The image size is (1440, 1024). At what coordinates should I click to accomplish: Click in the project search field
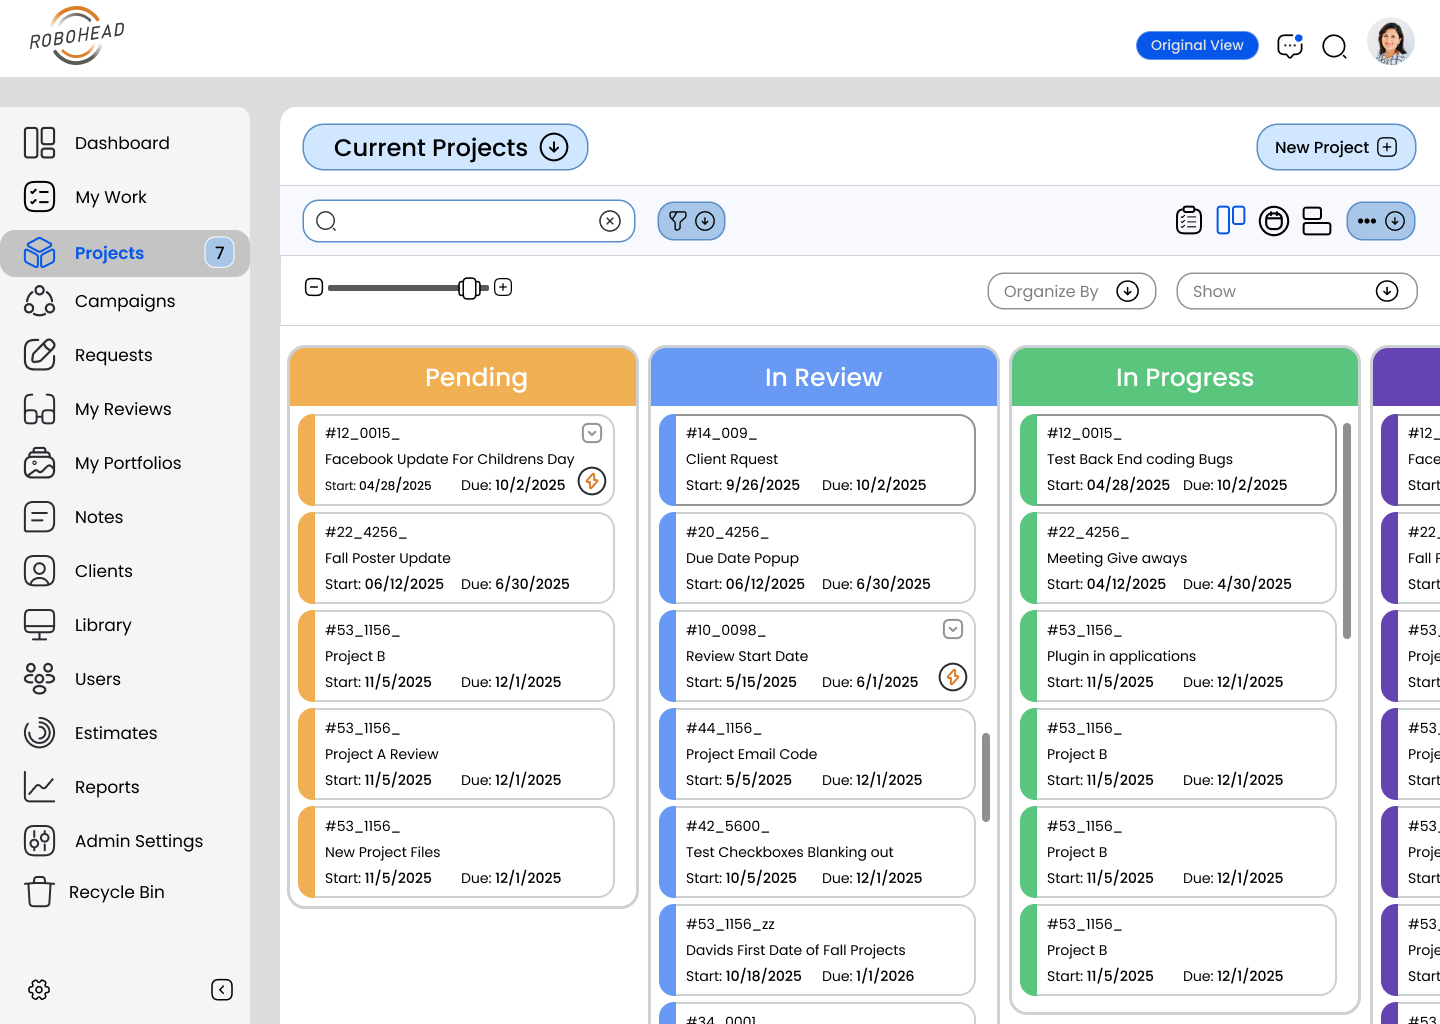[469, 221]
